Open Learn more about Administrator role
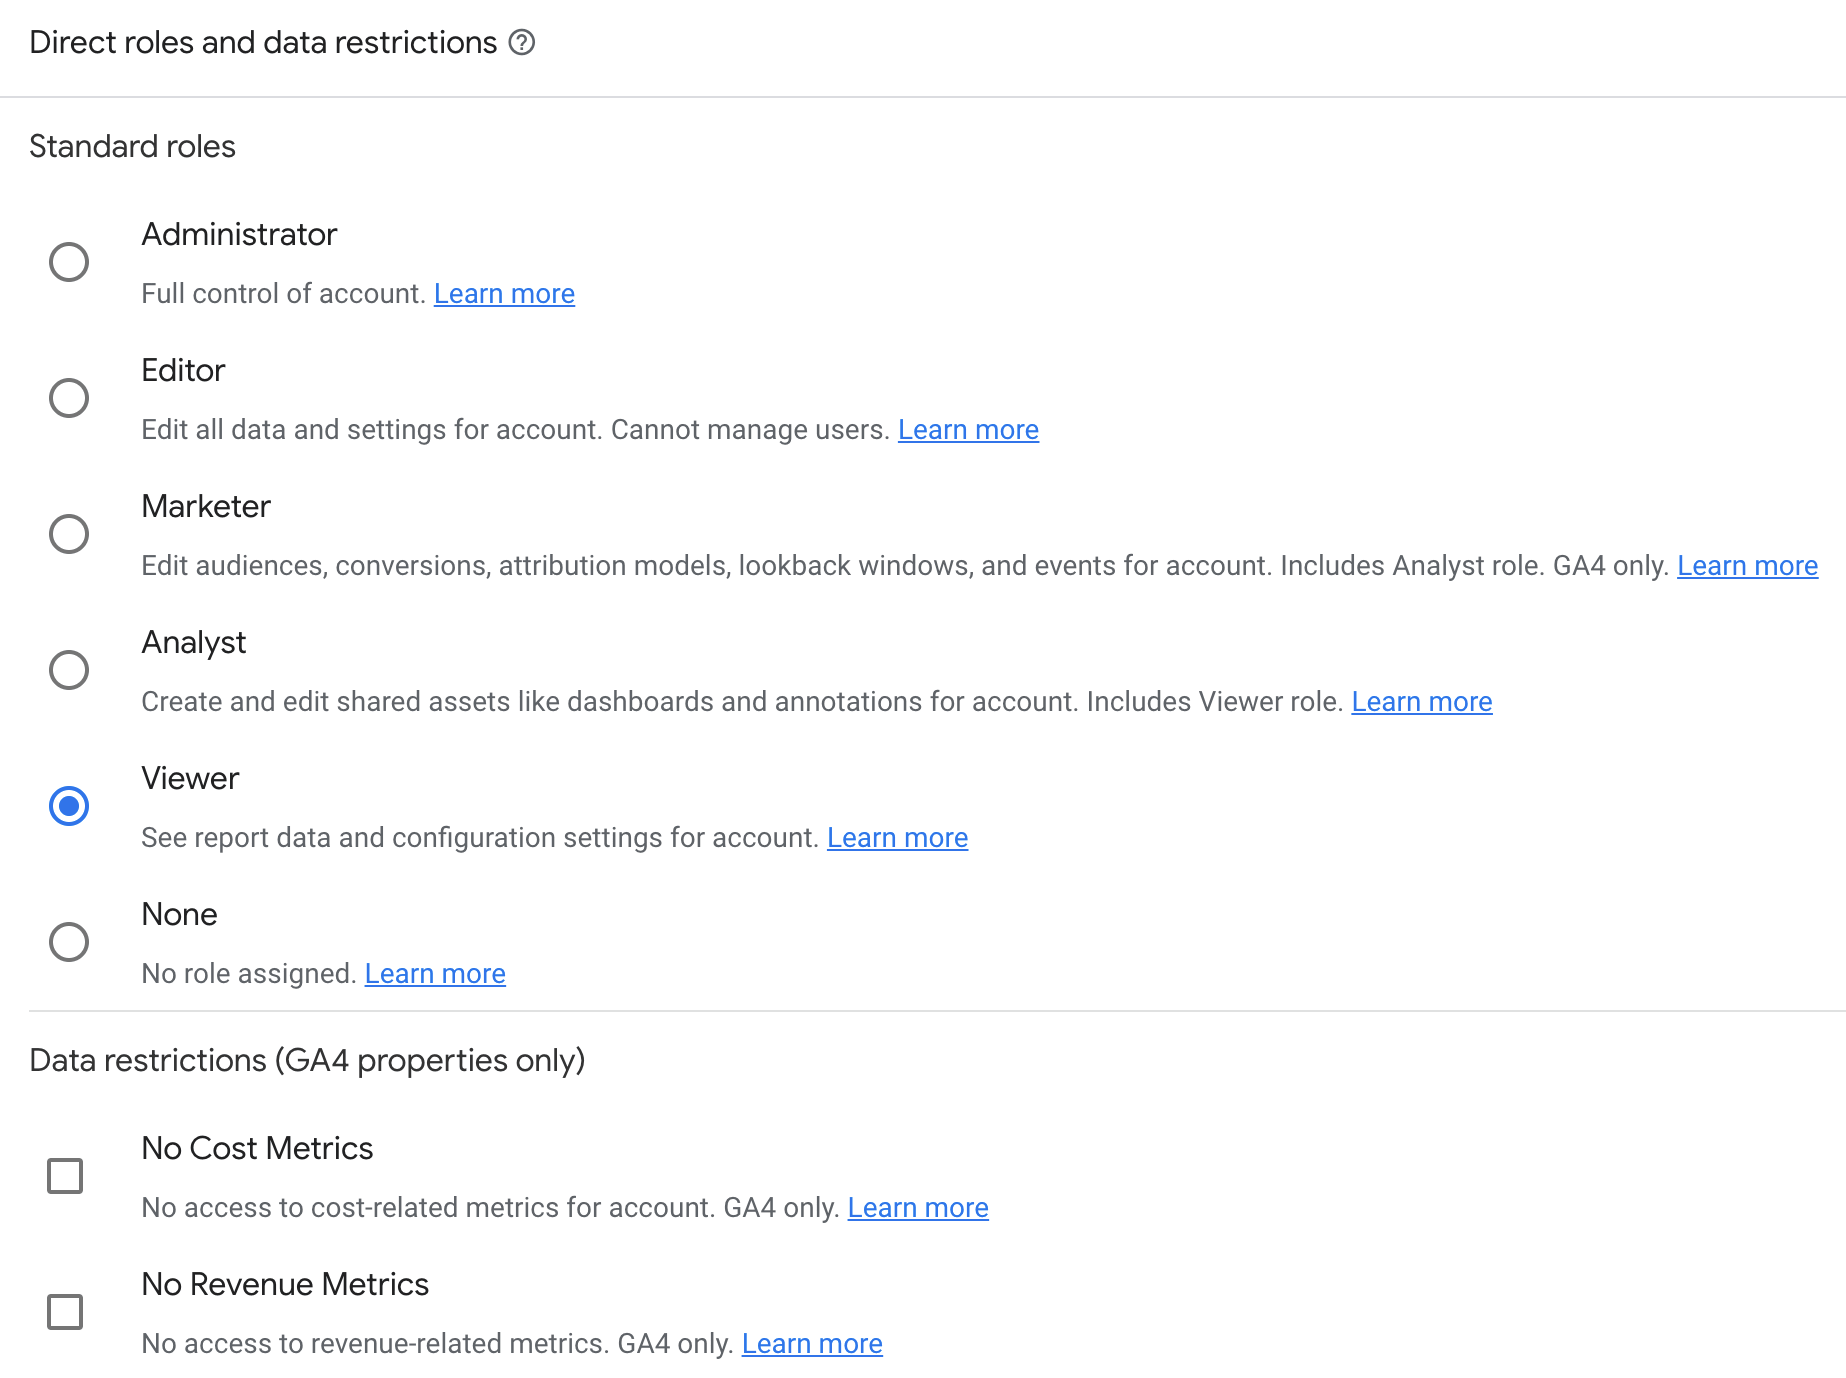Screen dimensions: 1846x1378 [504, 293]
